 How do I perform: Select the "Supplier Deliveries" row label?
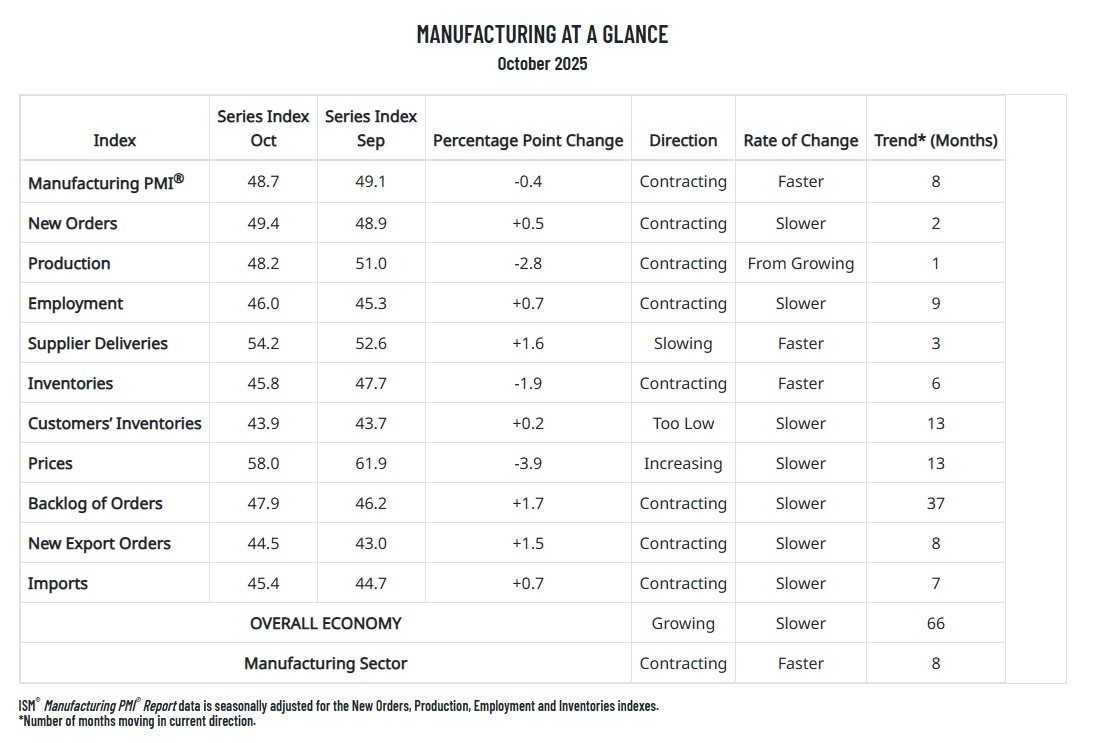(x=98, y=344)
